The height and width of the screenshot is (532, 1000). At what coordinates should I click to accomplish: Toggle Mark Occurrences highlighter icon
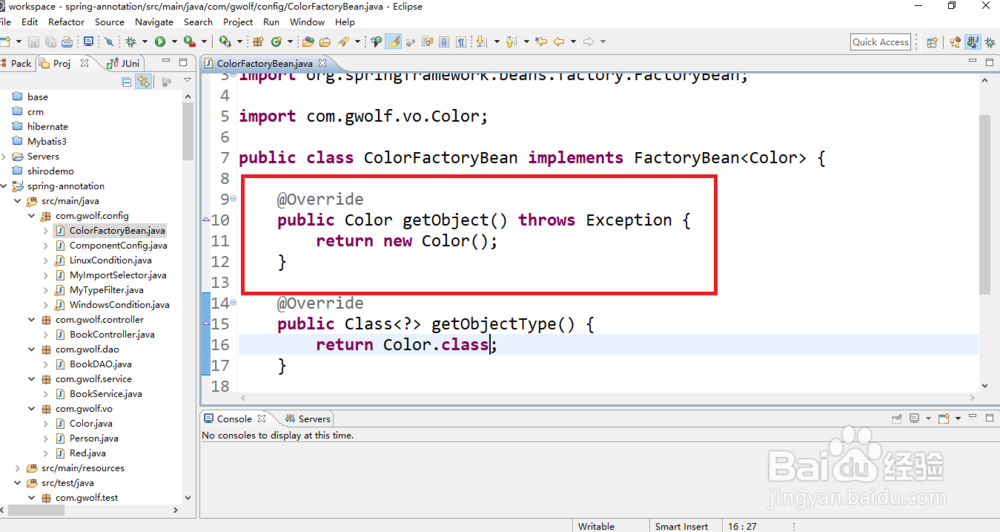394,41
